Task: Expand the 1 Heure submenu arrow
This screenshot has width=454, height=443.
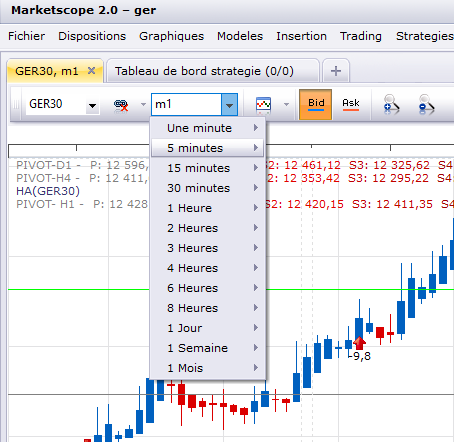Action: 256,208
